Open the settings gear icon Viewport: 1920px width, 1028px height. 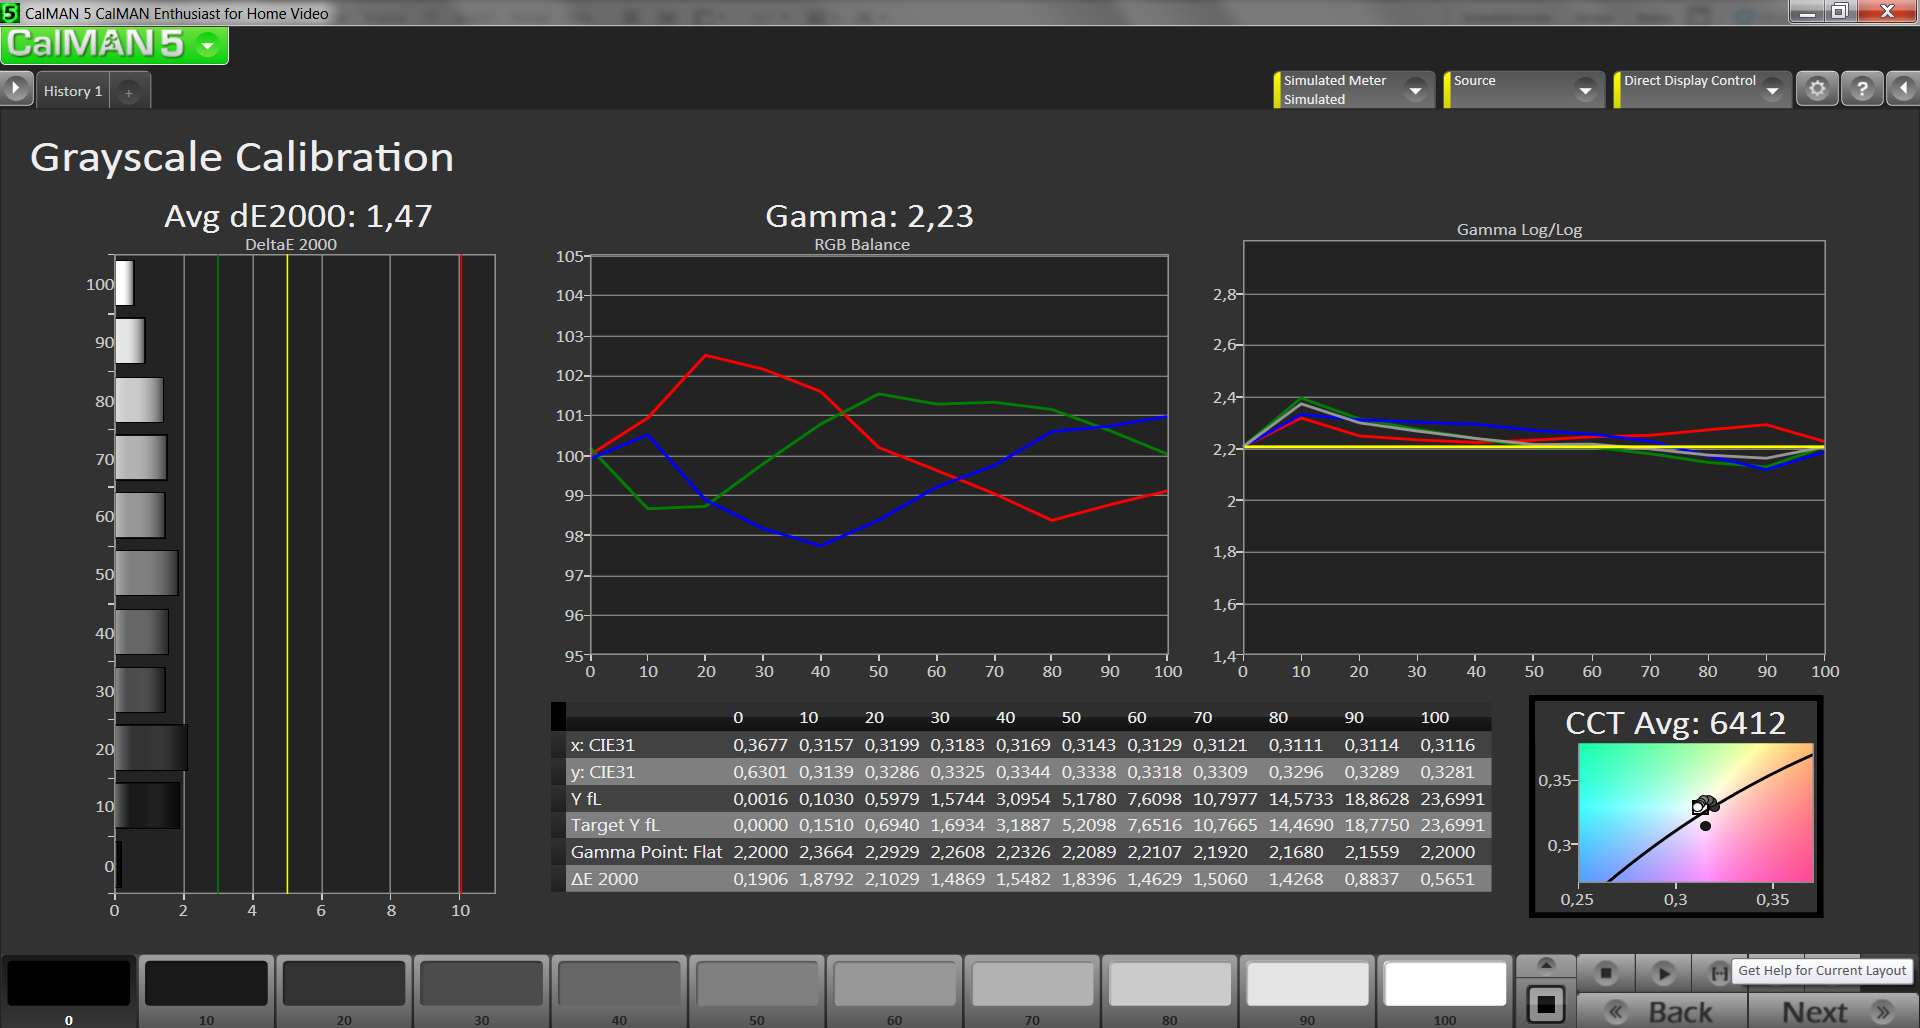coord(1817,89)
